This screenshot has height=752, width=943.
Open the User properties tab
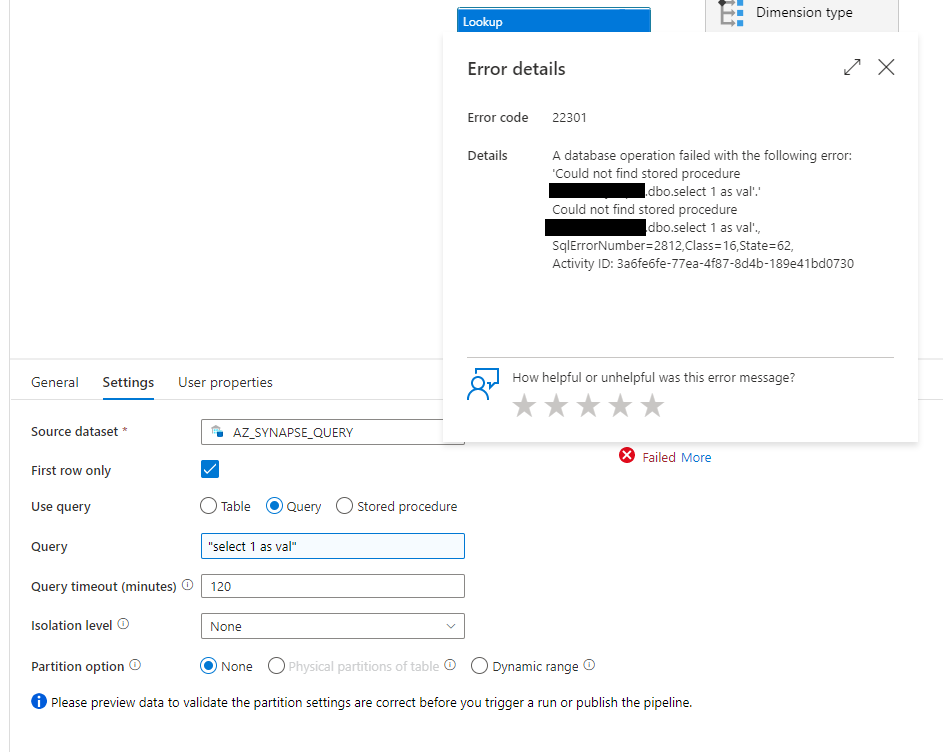click(x=225, y=382)
